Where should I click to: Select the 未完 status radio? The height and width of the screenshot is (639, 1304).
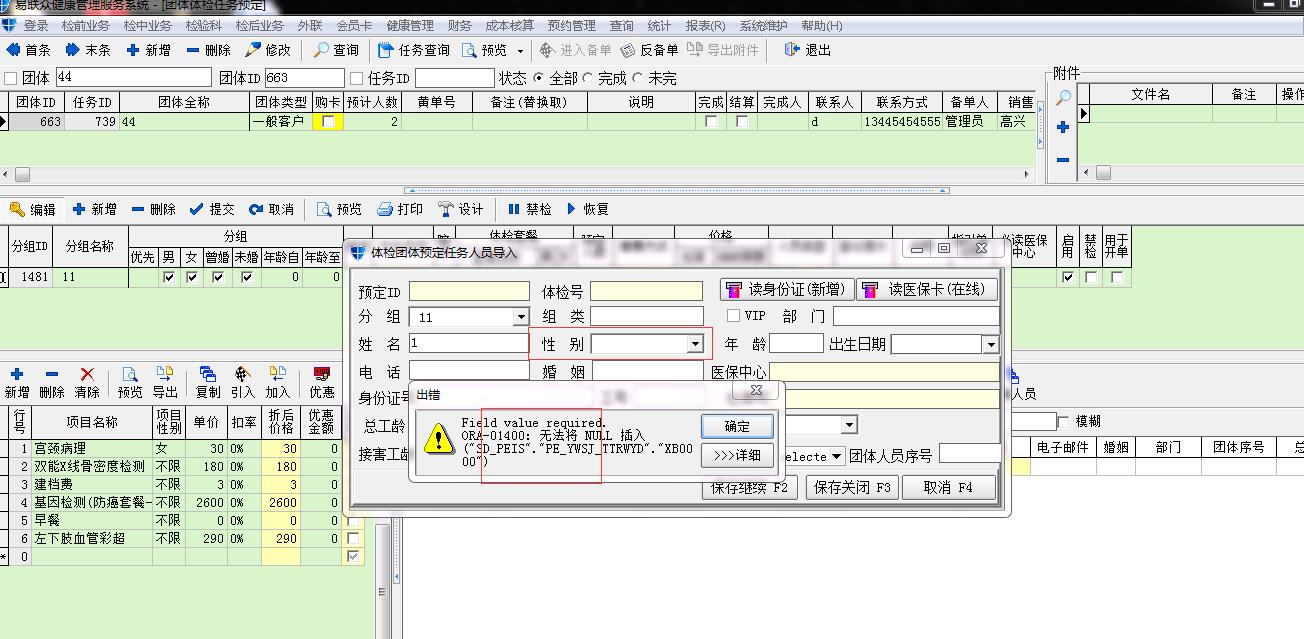point(637,78)
